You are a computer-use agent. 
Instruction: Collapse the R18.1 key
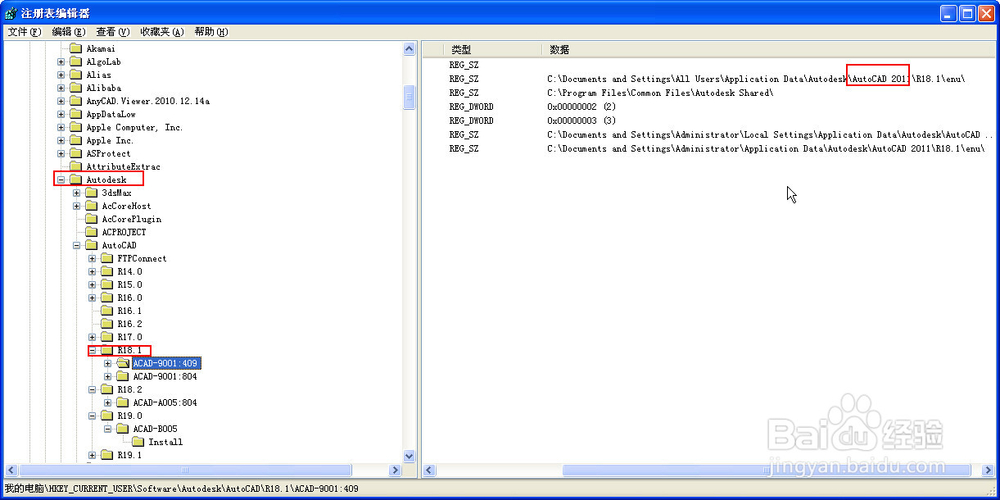coord(92,350)
